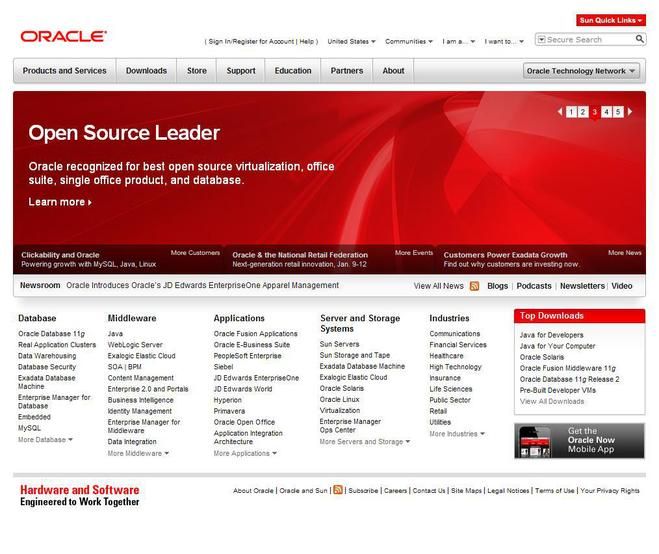
Task: Open the Video link
Action: click(622, 286)
